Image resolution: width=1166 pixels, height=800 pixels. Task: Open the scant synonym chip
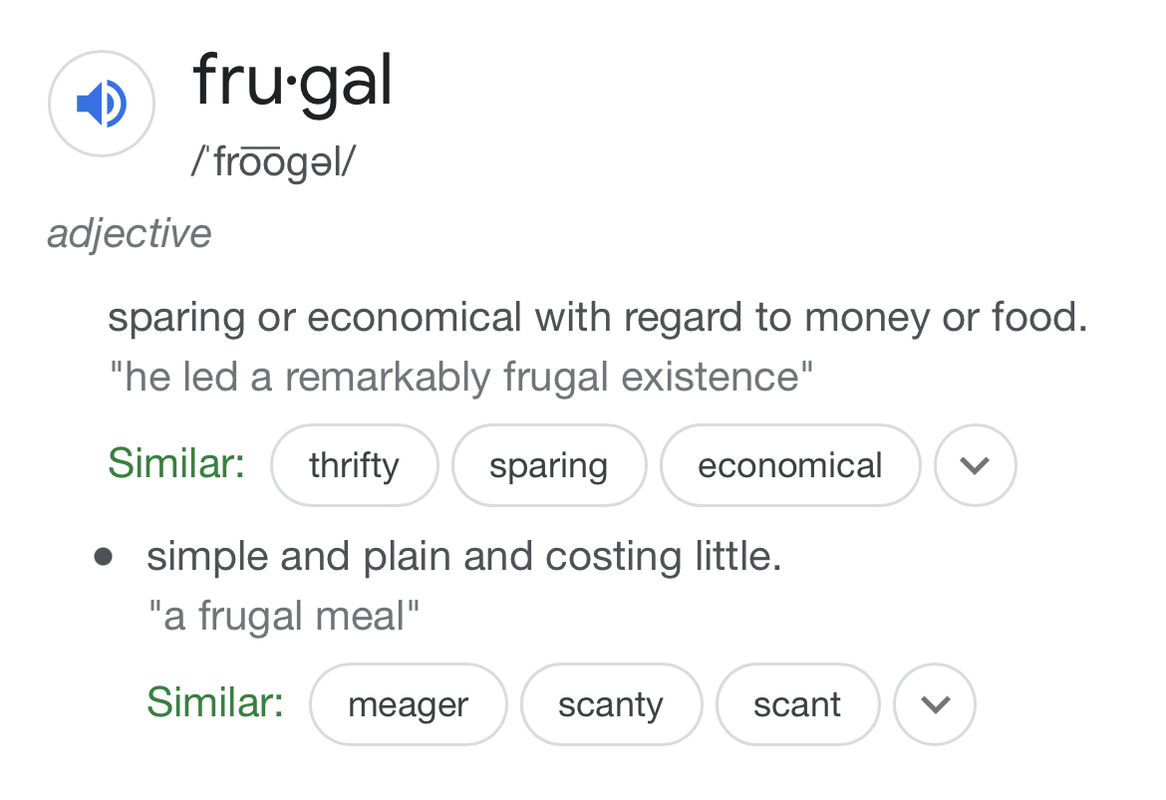(797, 704)
